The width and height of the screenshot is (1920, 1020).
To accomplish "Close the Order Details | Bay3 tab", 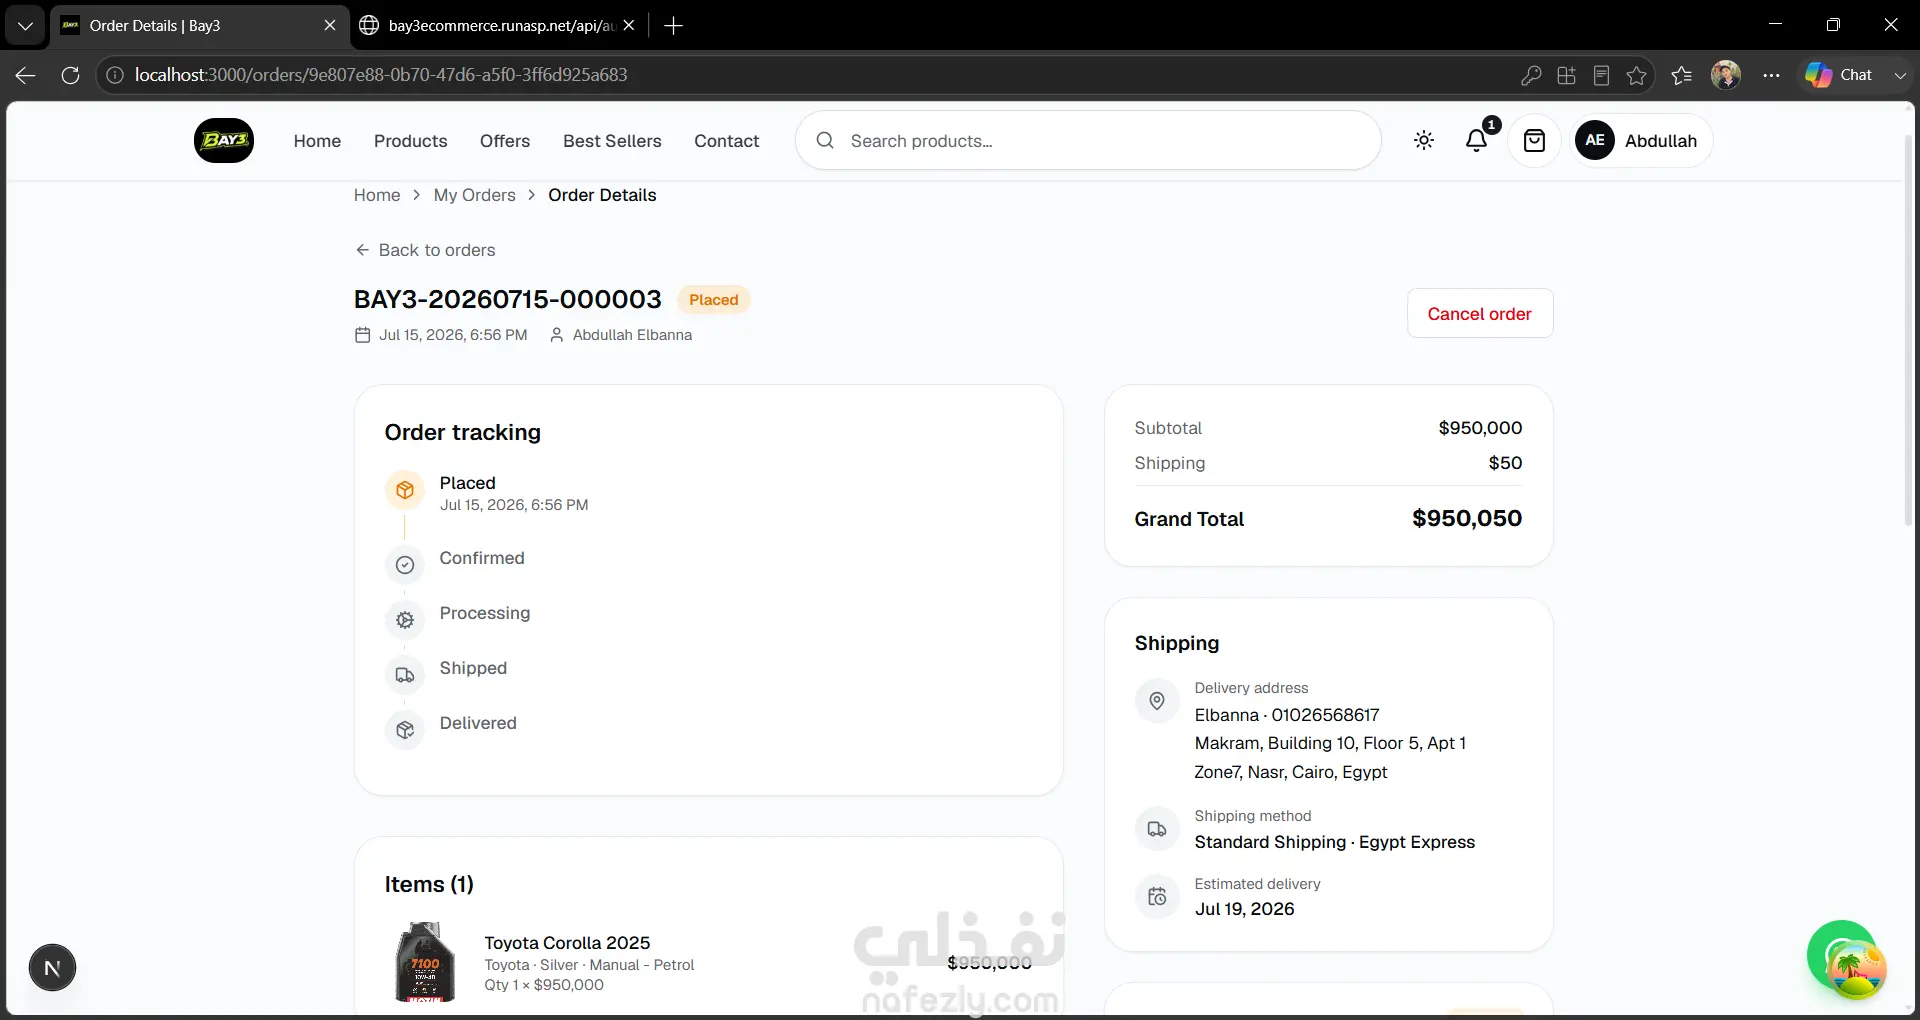I will pyautogui.click(x=330, y=25).
